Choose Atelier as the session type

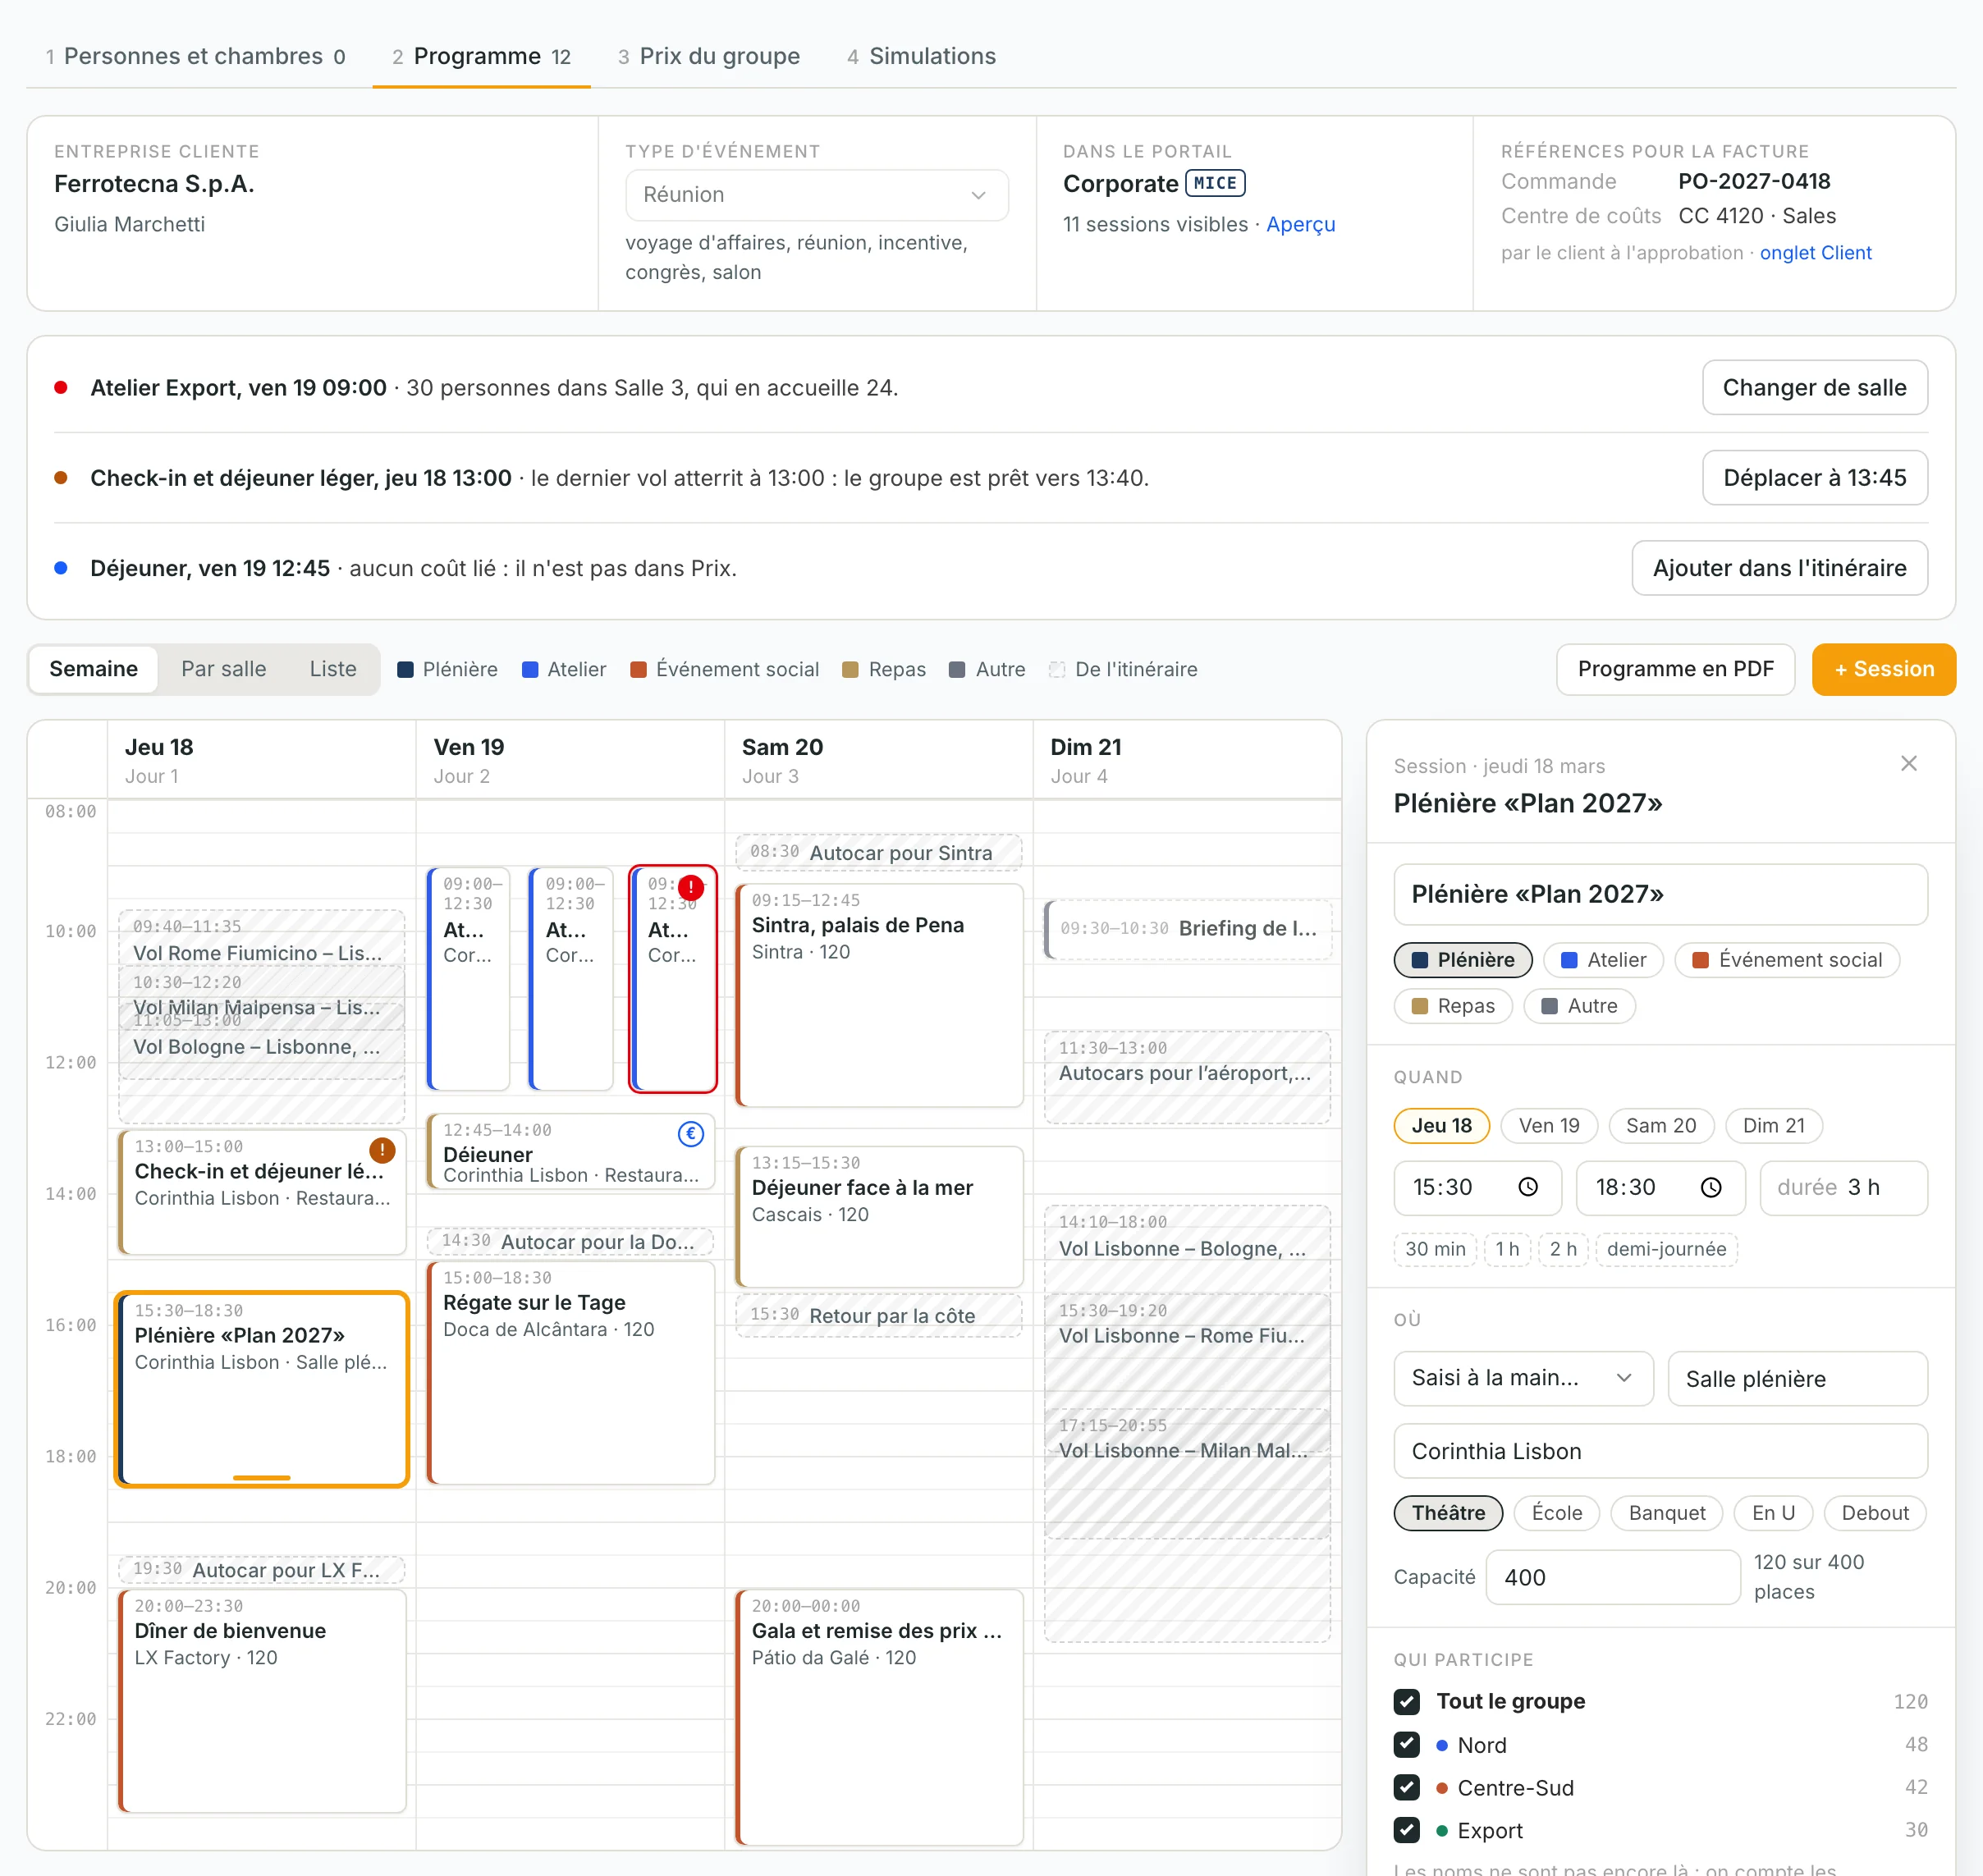[x=1603, y=960]
